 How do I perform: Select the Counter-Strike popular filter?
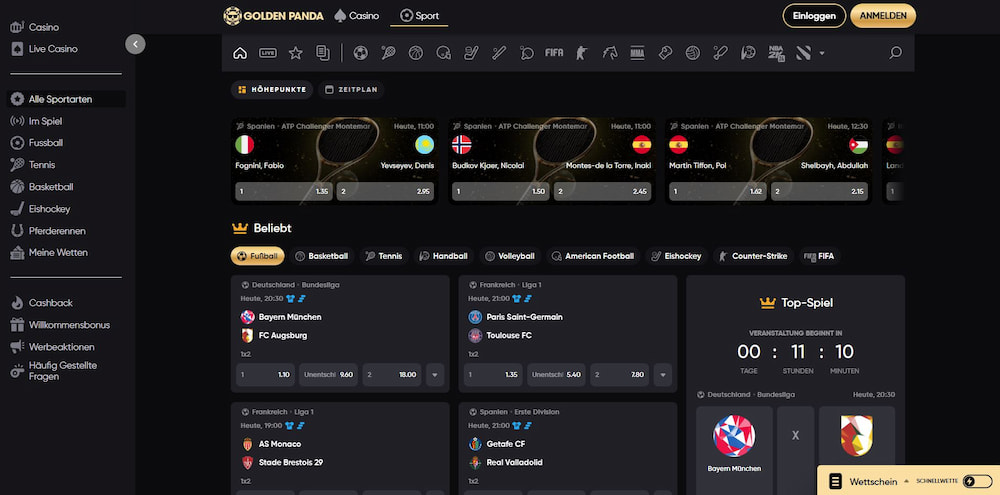(x=753, y=256)
